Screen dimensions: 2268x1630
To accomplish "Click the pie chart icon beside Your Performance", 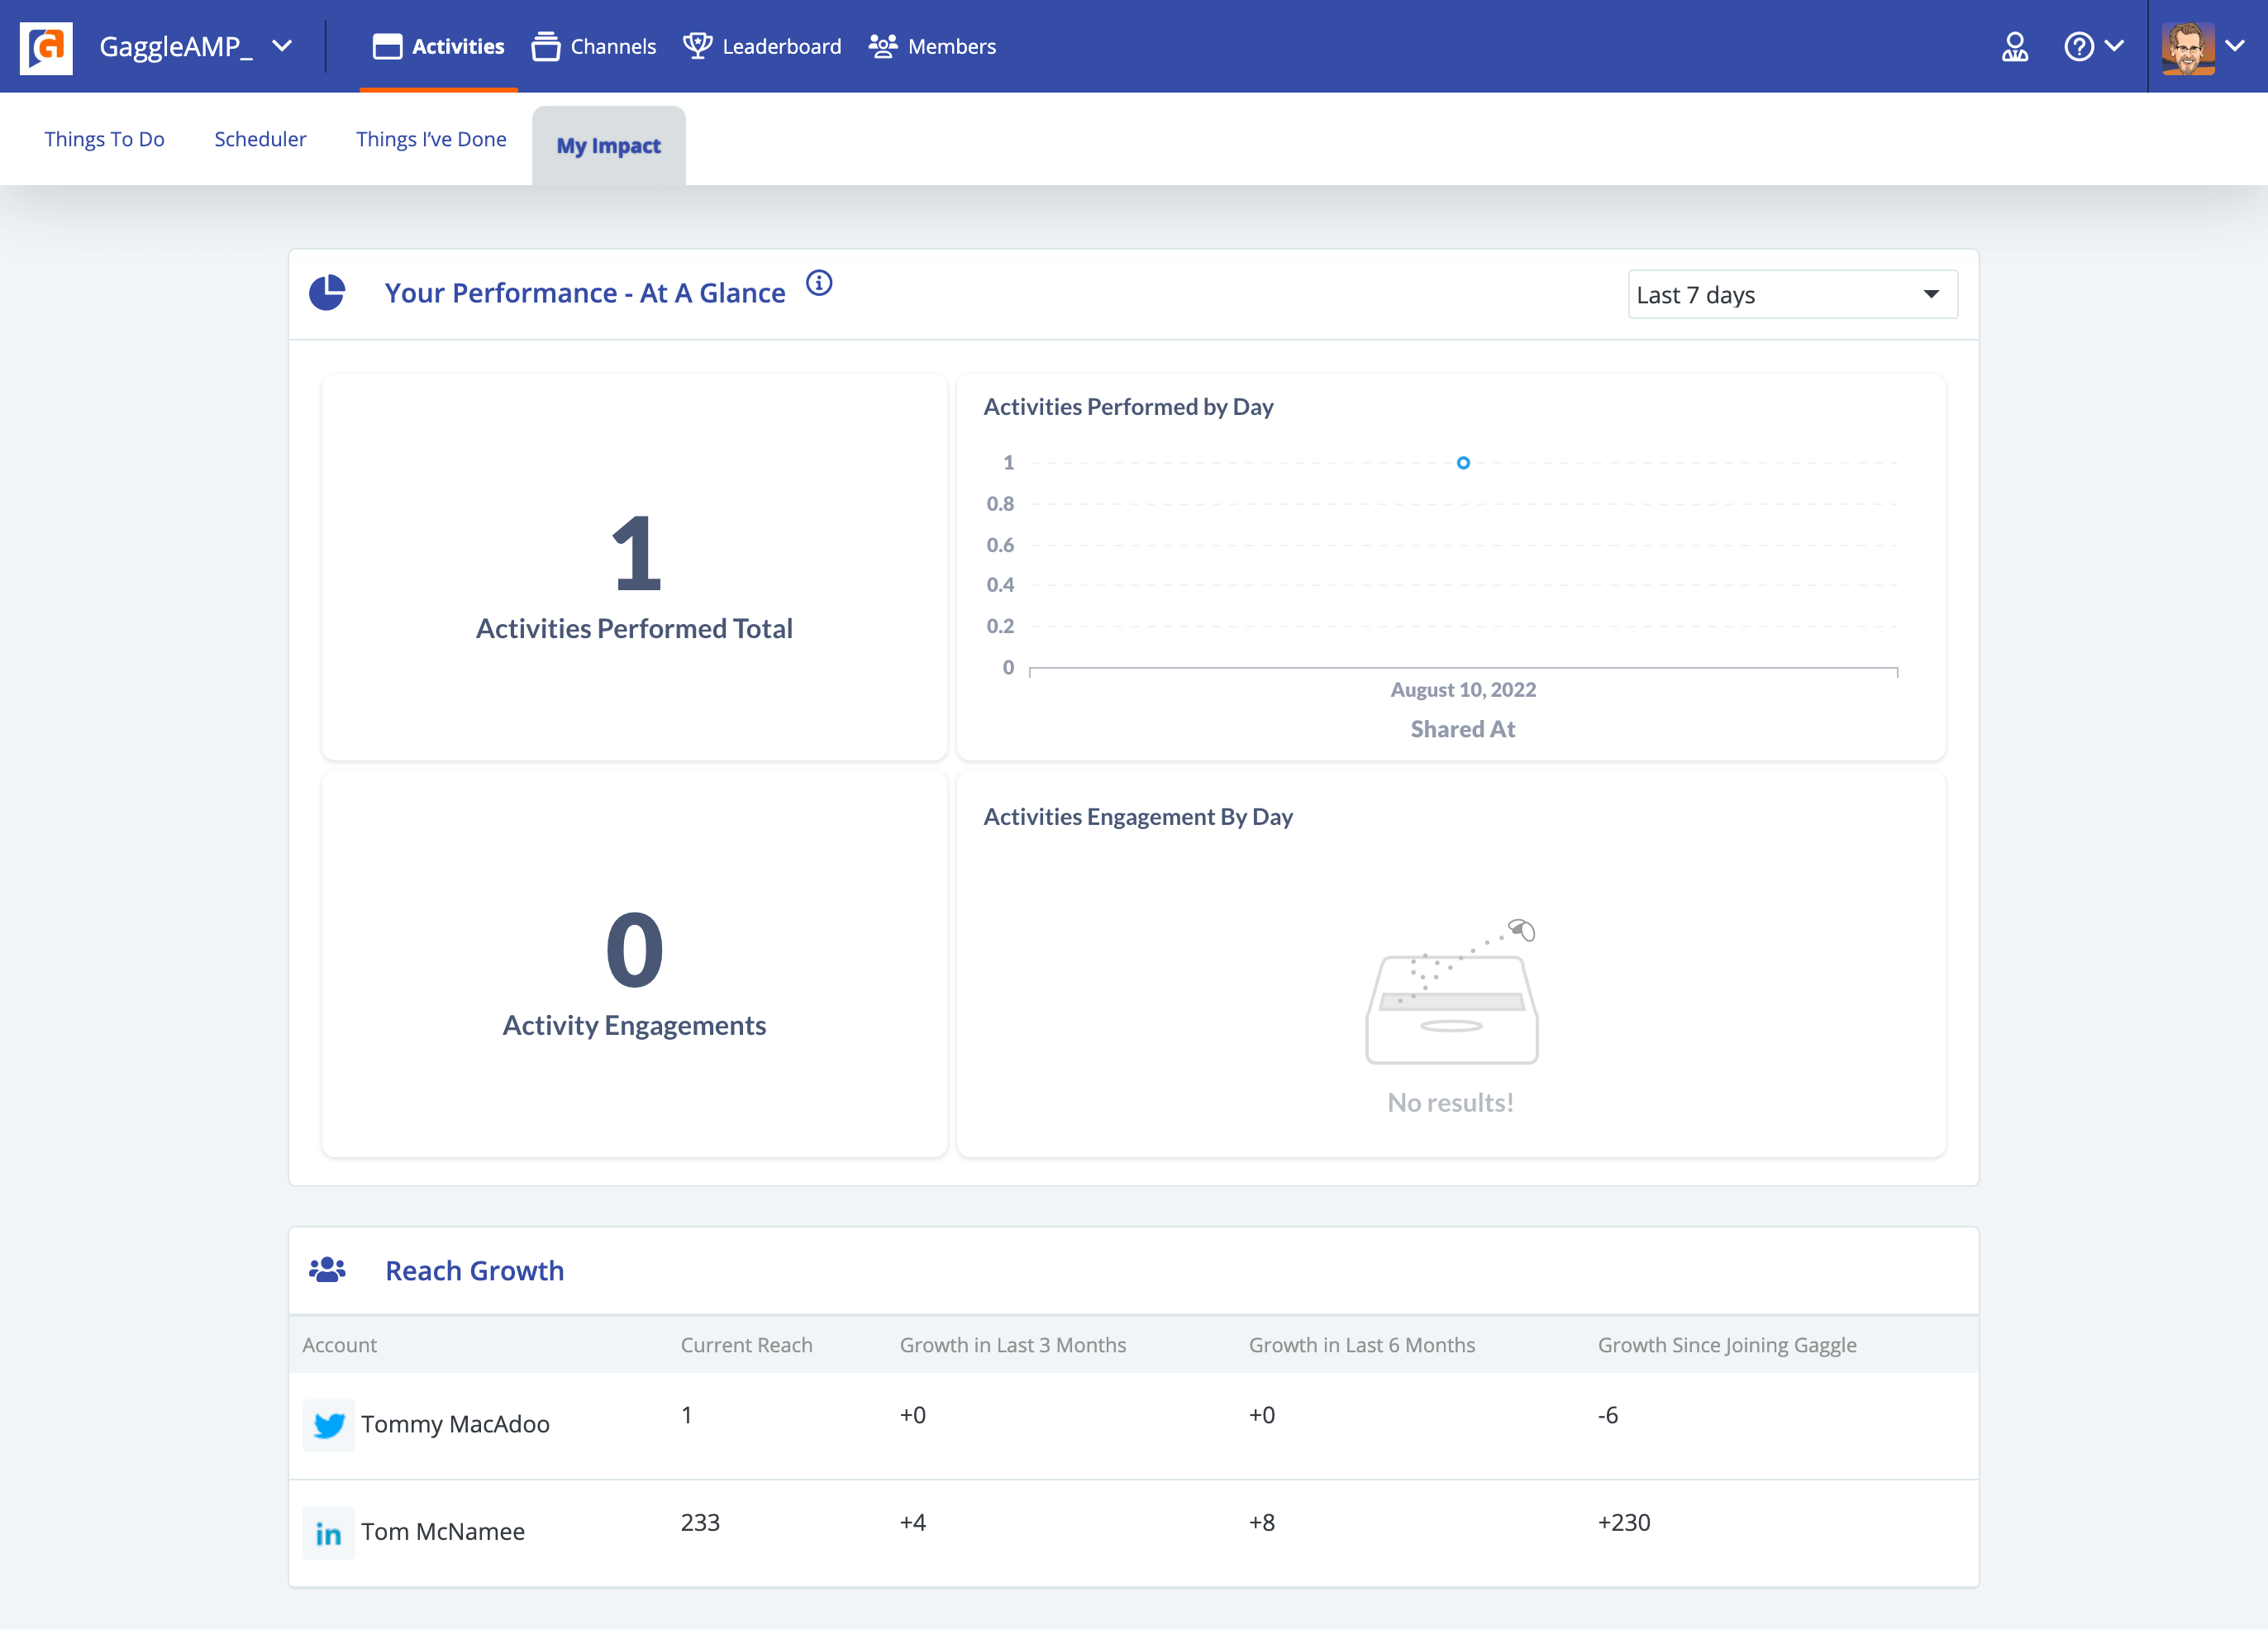I will (328, 292).
